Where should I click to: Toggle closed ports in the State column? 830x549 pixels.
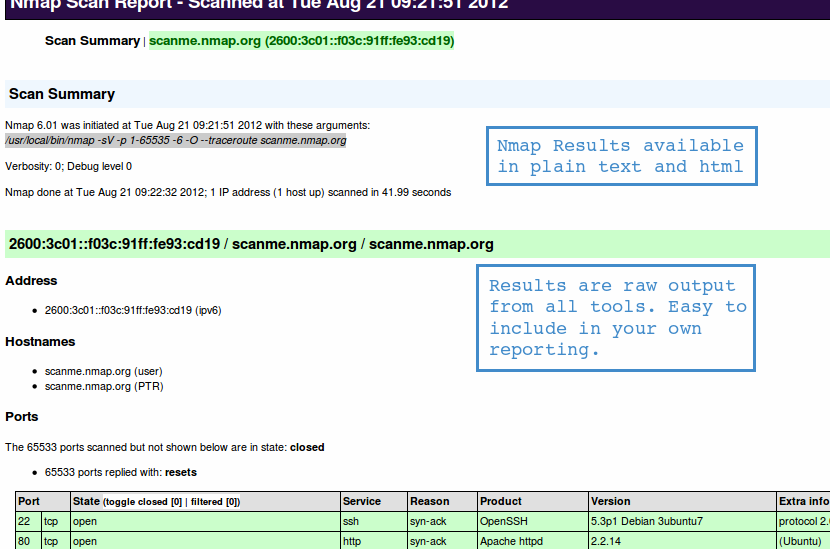142,502
